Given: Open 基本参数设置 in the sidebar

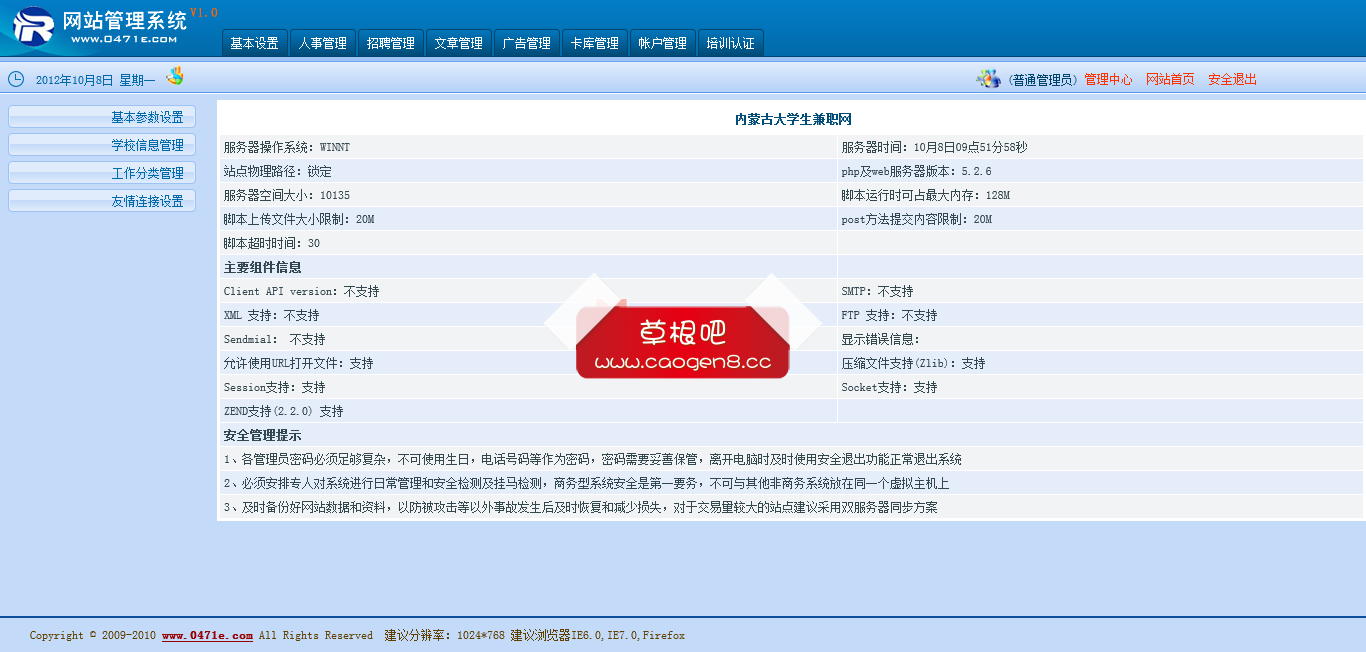Looking at the screenshot, I should click(x=102, y=117).
